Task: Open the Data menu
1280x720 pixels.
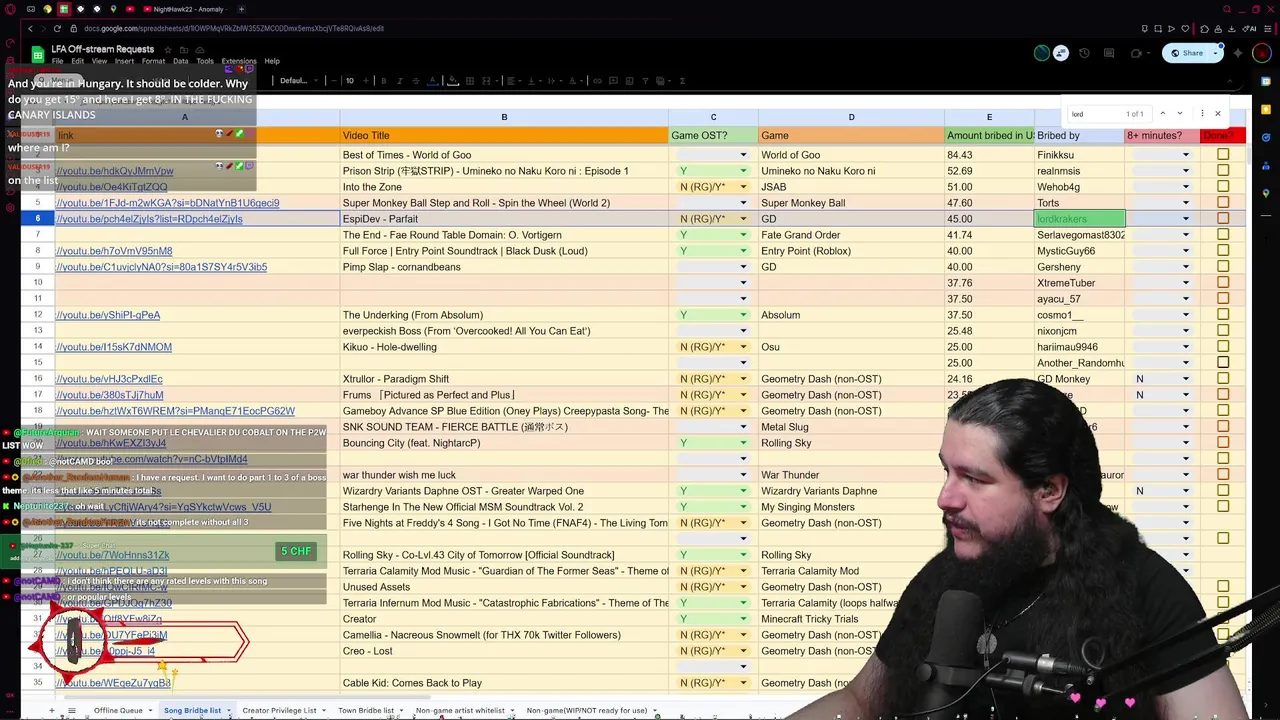Action: coord(180,61)
